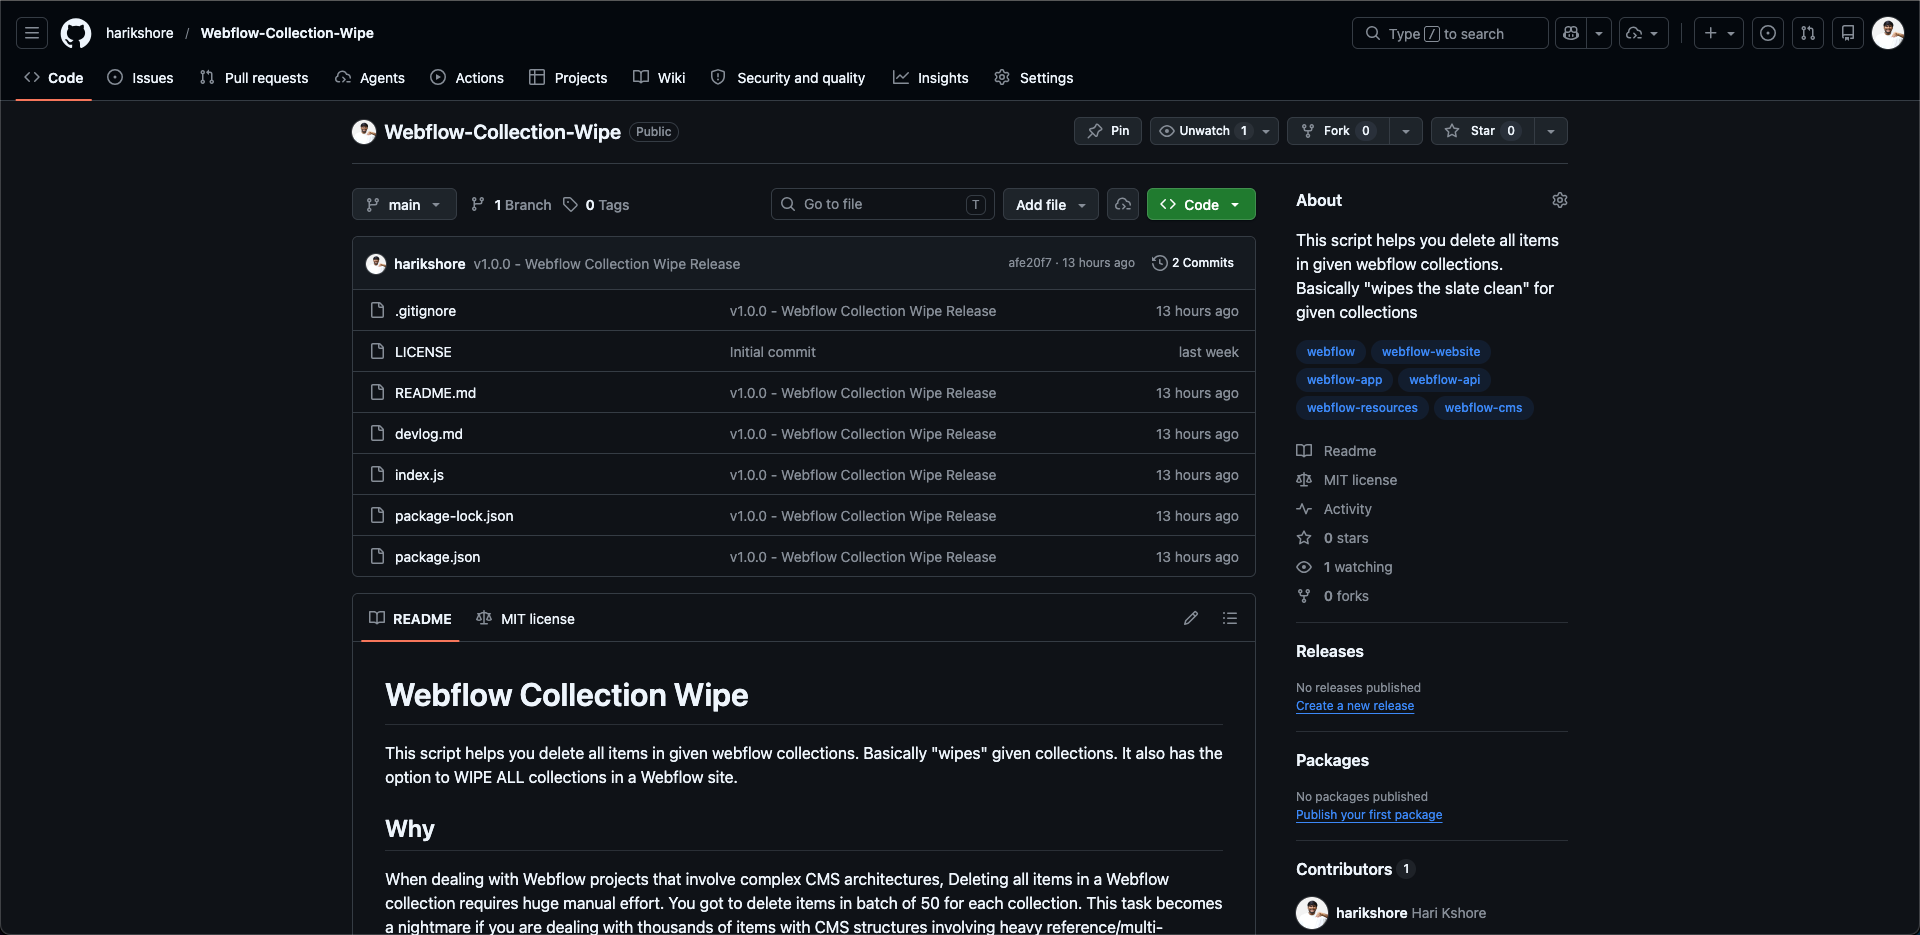
Task: Open the Wiki tab
Action: pyautogui.click(x=659, y=78)
